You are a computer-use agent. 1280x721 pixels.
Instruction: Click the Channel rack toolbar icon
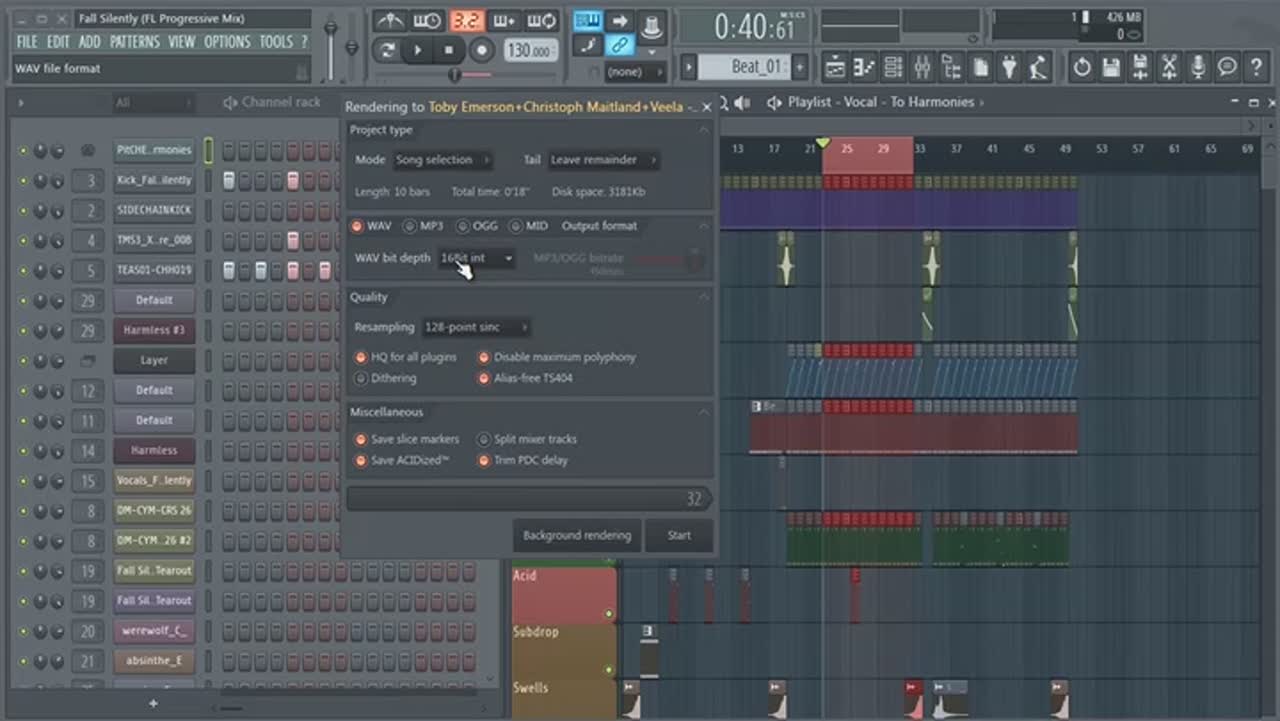tap(893, 67)
